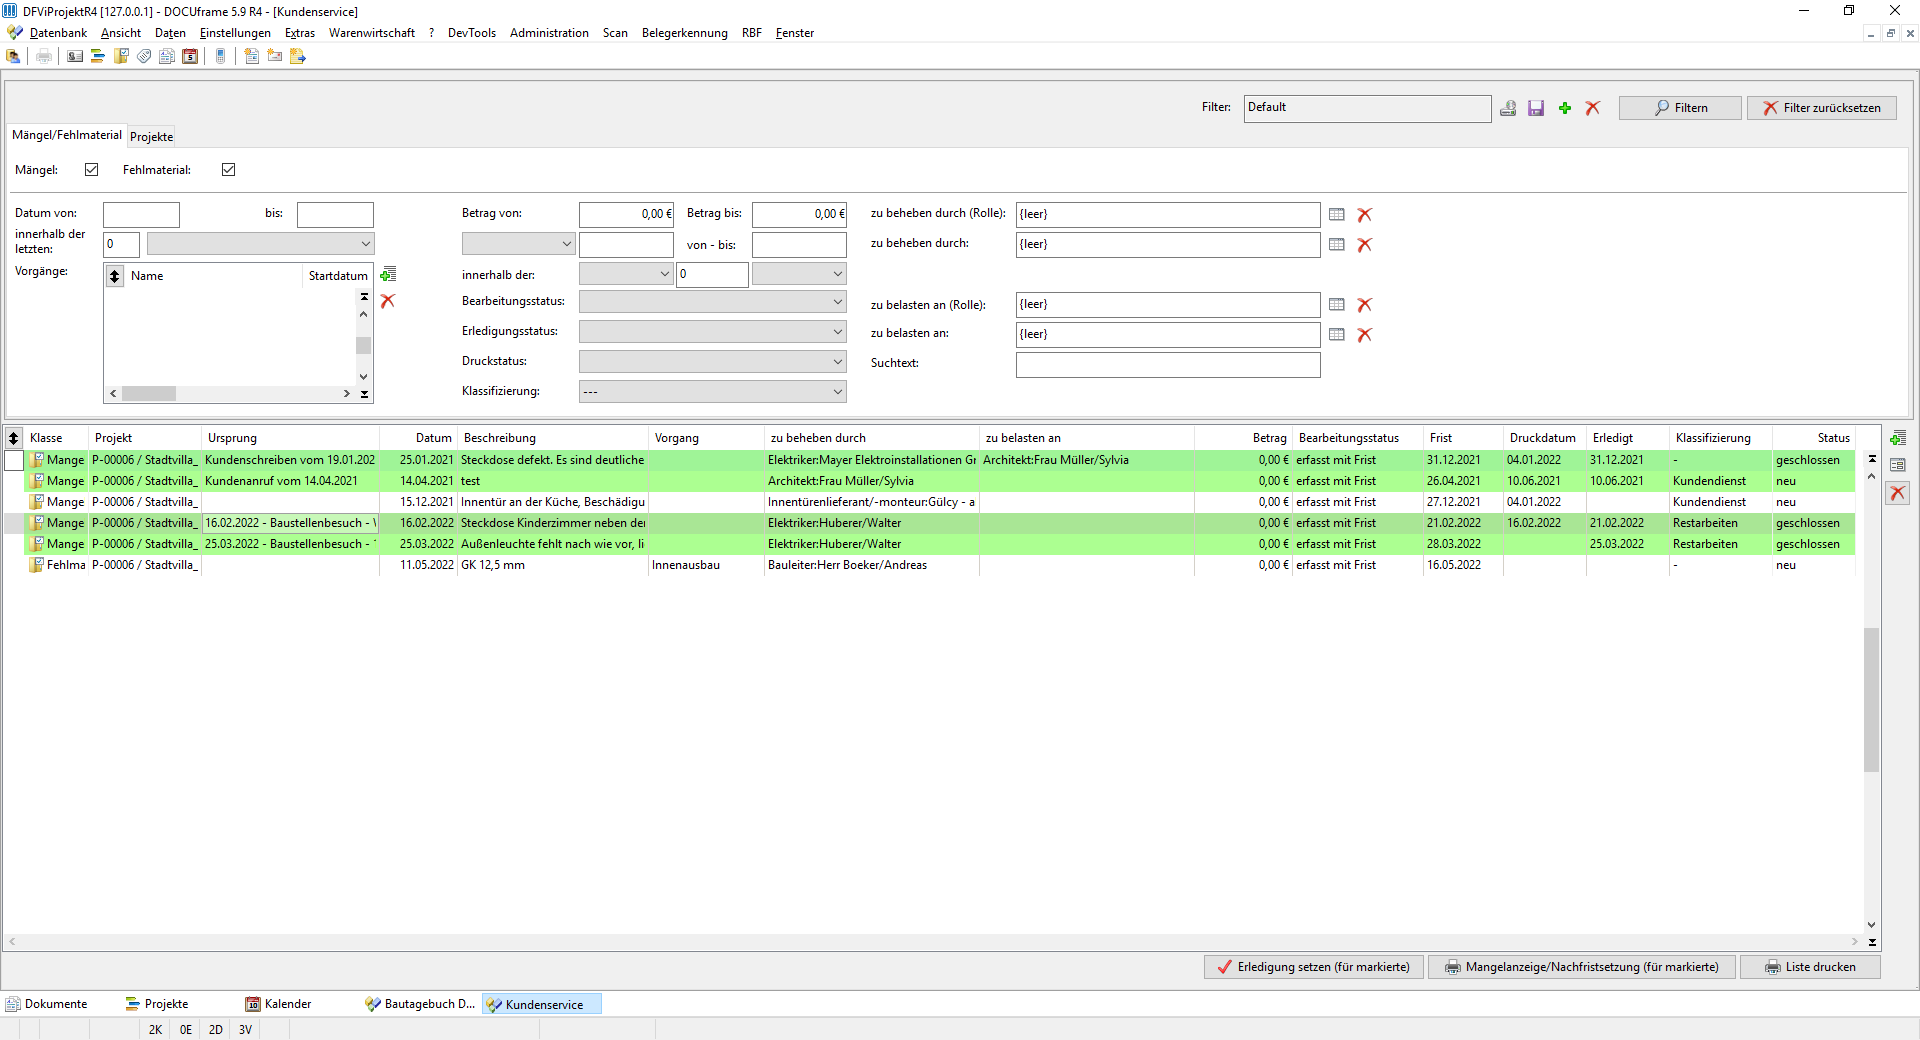1920x1040 pixels.
Task: Clear the zu beheben durch (Rolle) field
Action: (1365, 215)
